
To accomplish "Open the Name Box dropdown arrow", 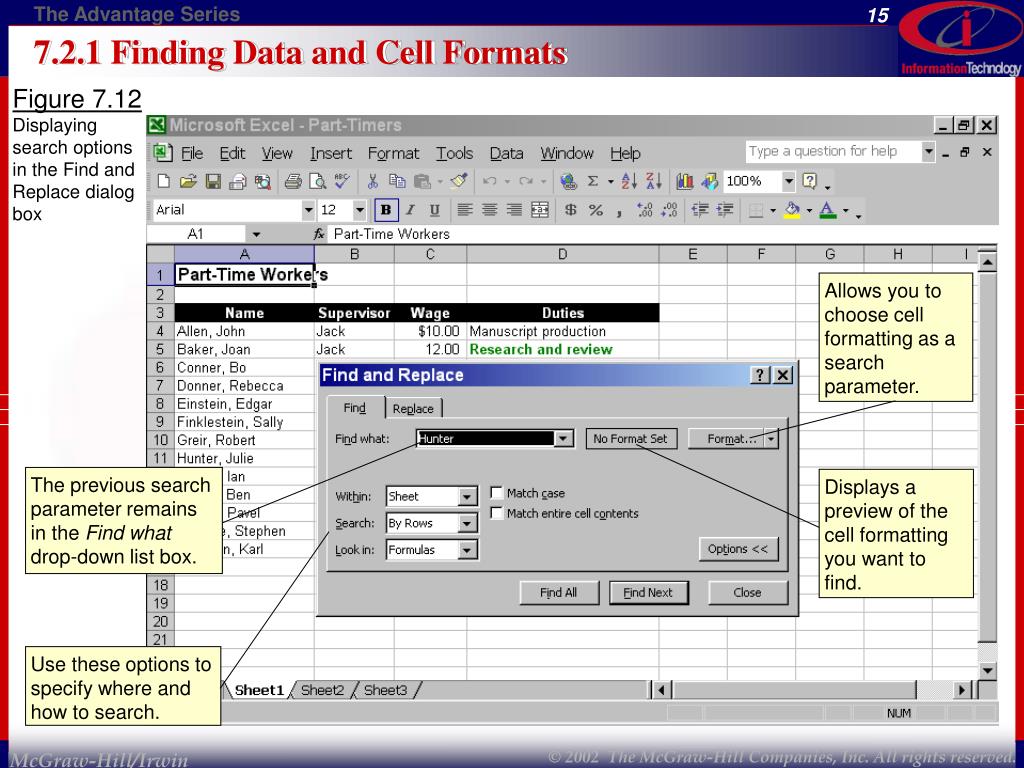I will point(256,234).
